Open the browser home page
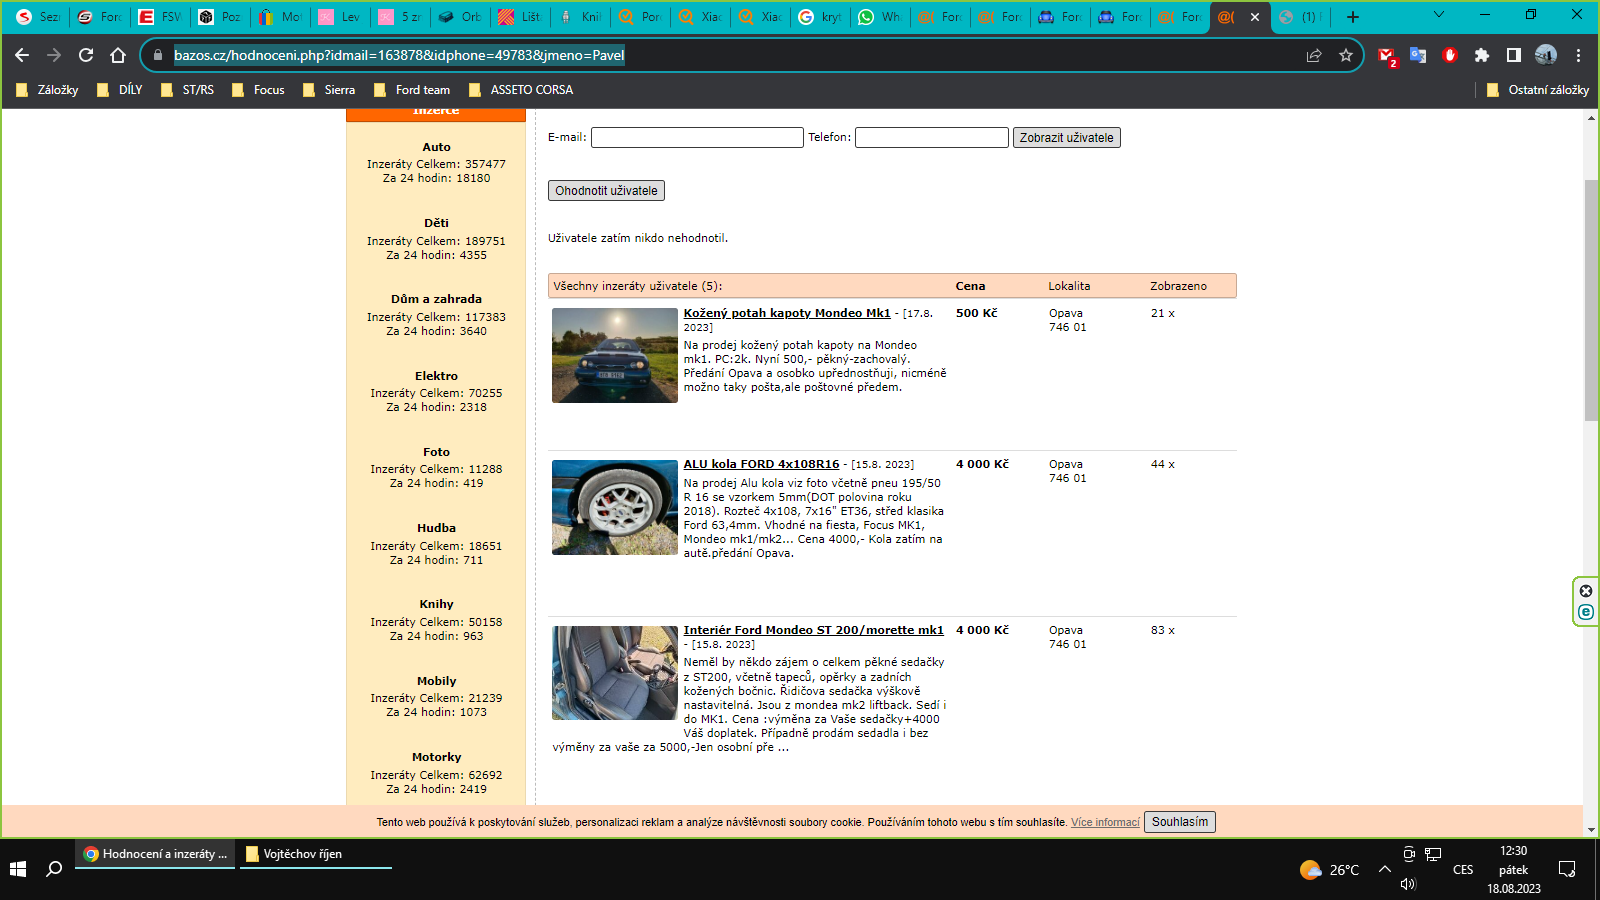The width and height of the screenshot is (1600, 900). tap(118, 55)
